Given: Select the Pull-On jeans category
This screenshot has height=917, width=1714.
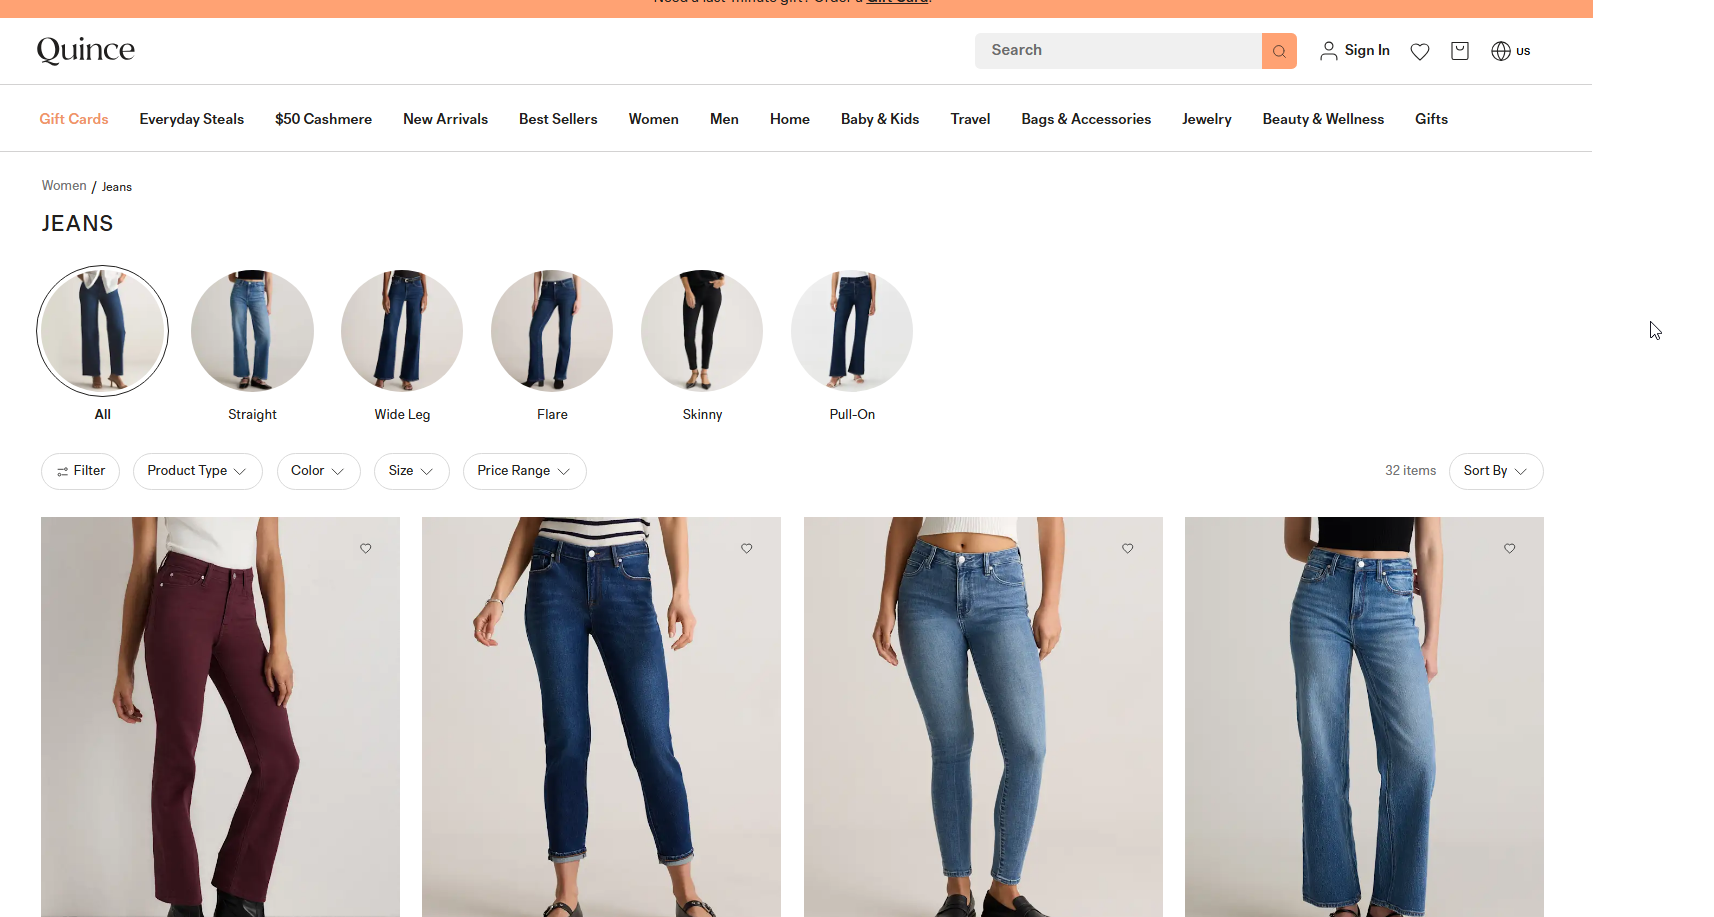Looking at the screenshot, I should click(x=852, y=331).
